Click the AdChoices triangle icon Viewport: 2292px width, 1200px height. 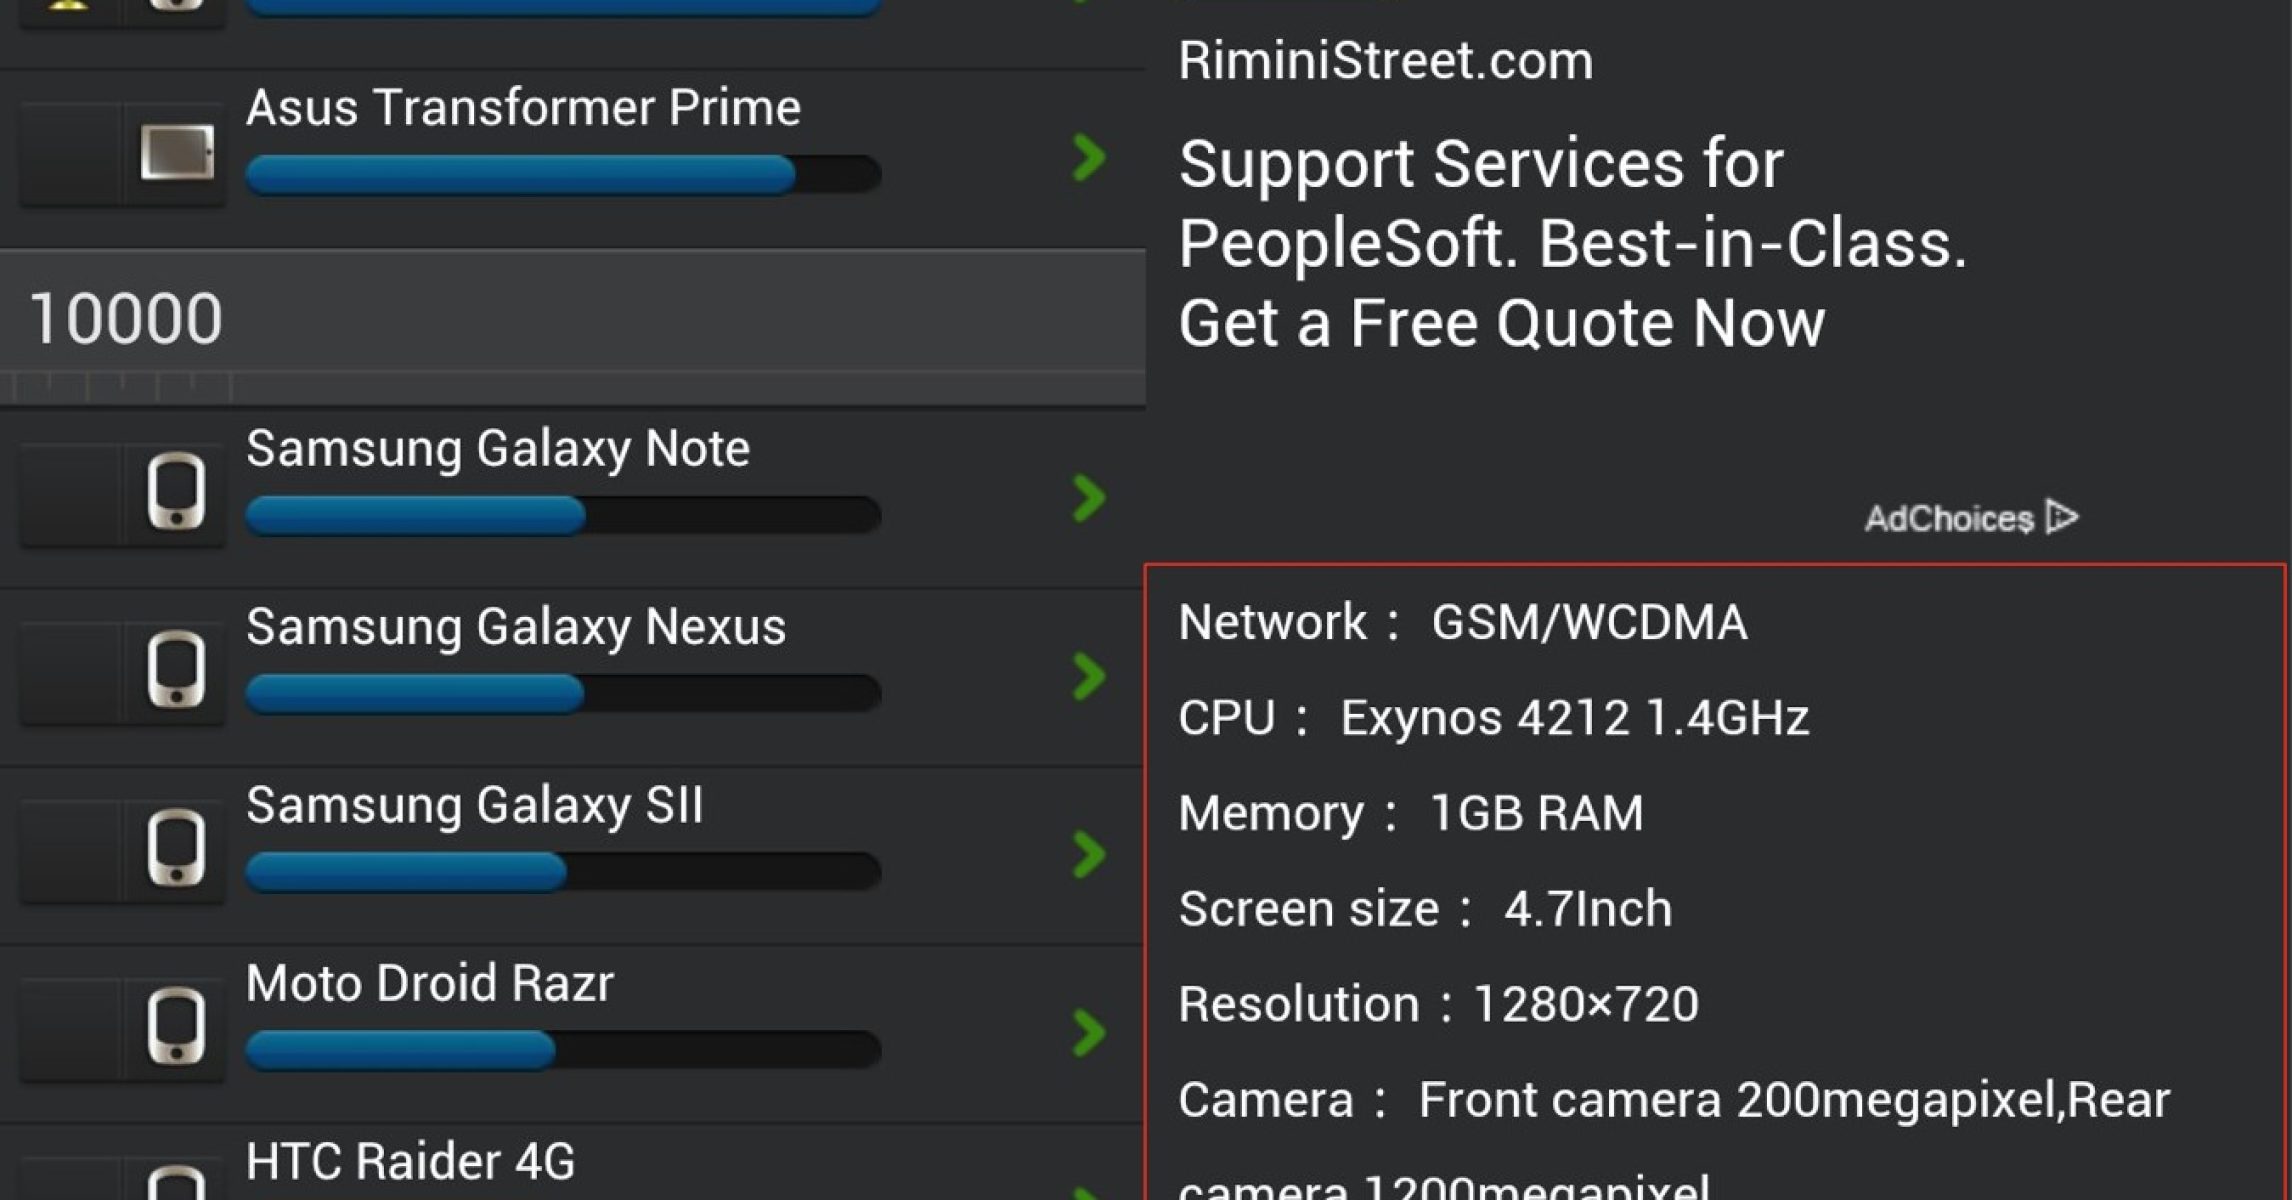coord(2062,517)
